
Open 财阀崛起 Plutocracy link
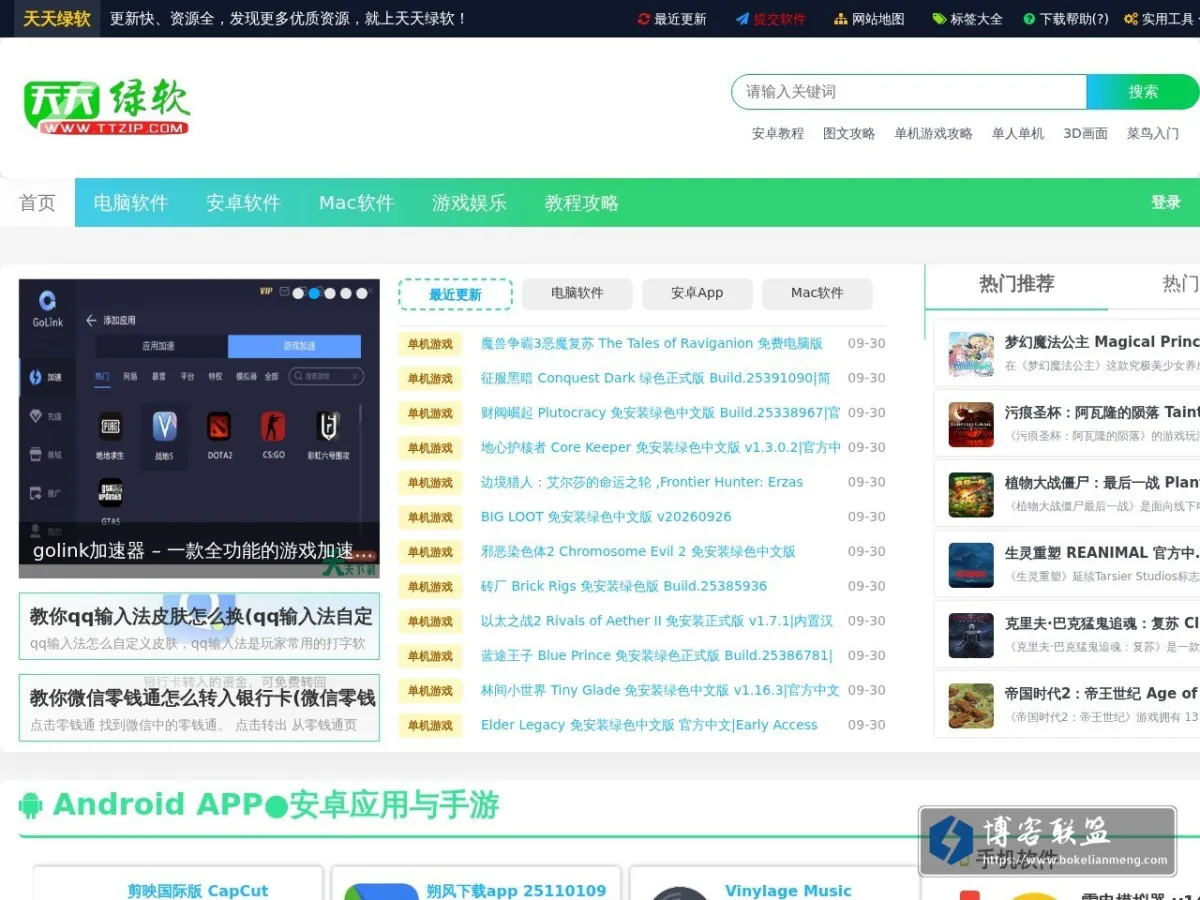point(661,413)
